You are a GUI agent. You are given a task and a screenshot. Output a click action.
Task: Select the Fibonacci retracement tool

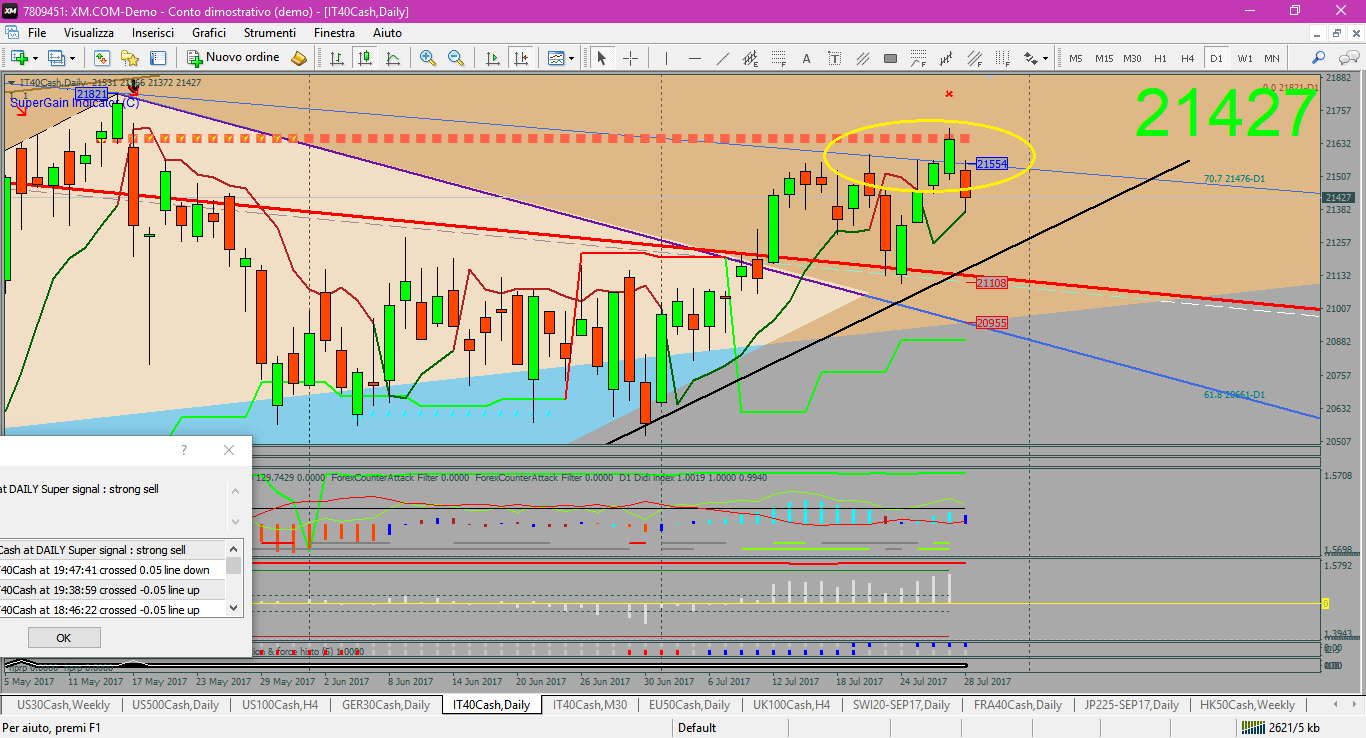(x=777, y=58)
